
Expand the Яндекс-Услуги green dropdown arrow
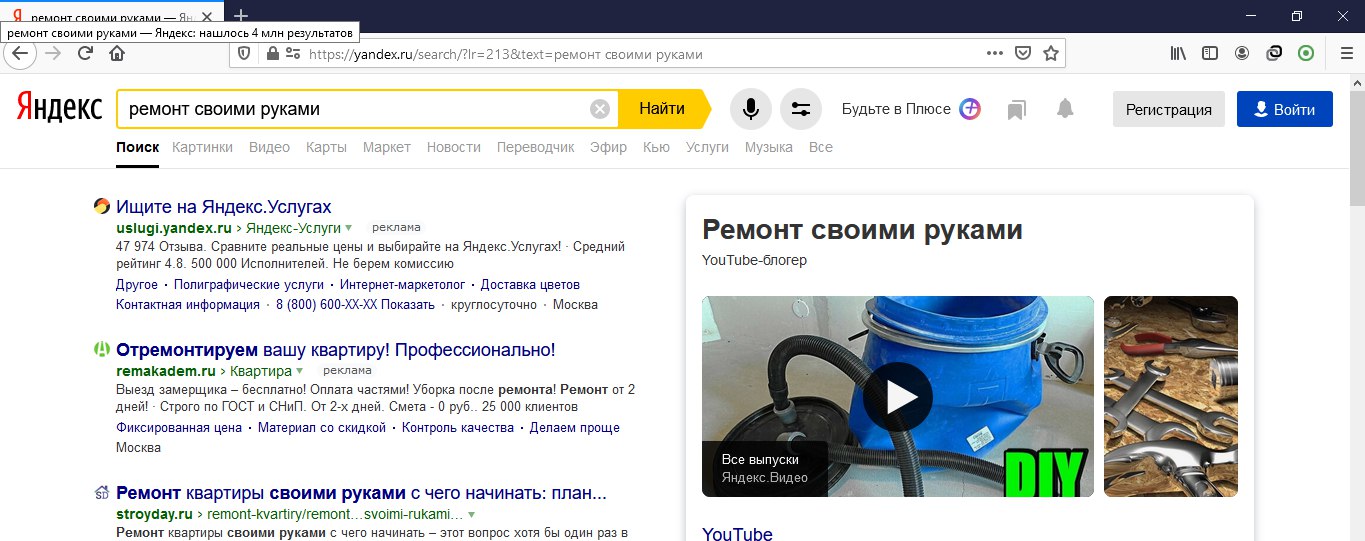tap(350, 228)
